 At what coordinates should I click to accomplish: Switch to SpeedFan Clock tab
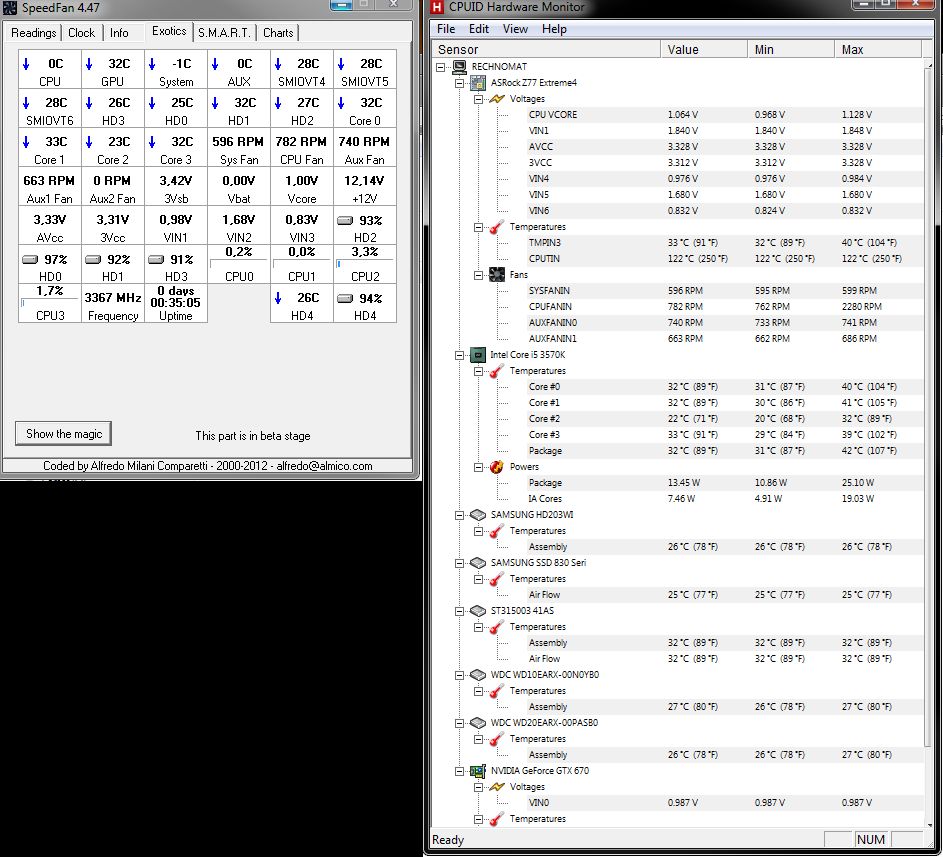click(81, 32)
